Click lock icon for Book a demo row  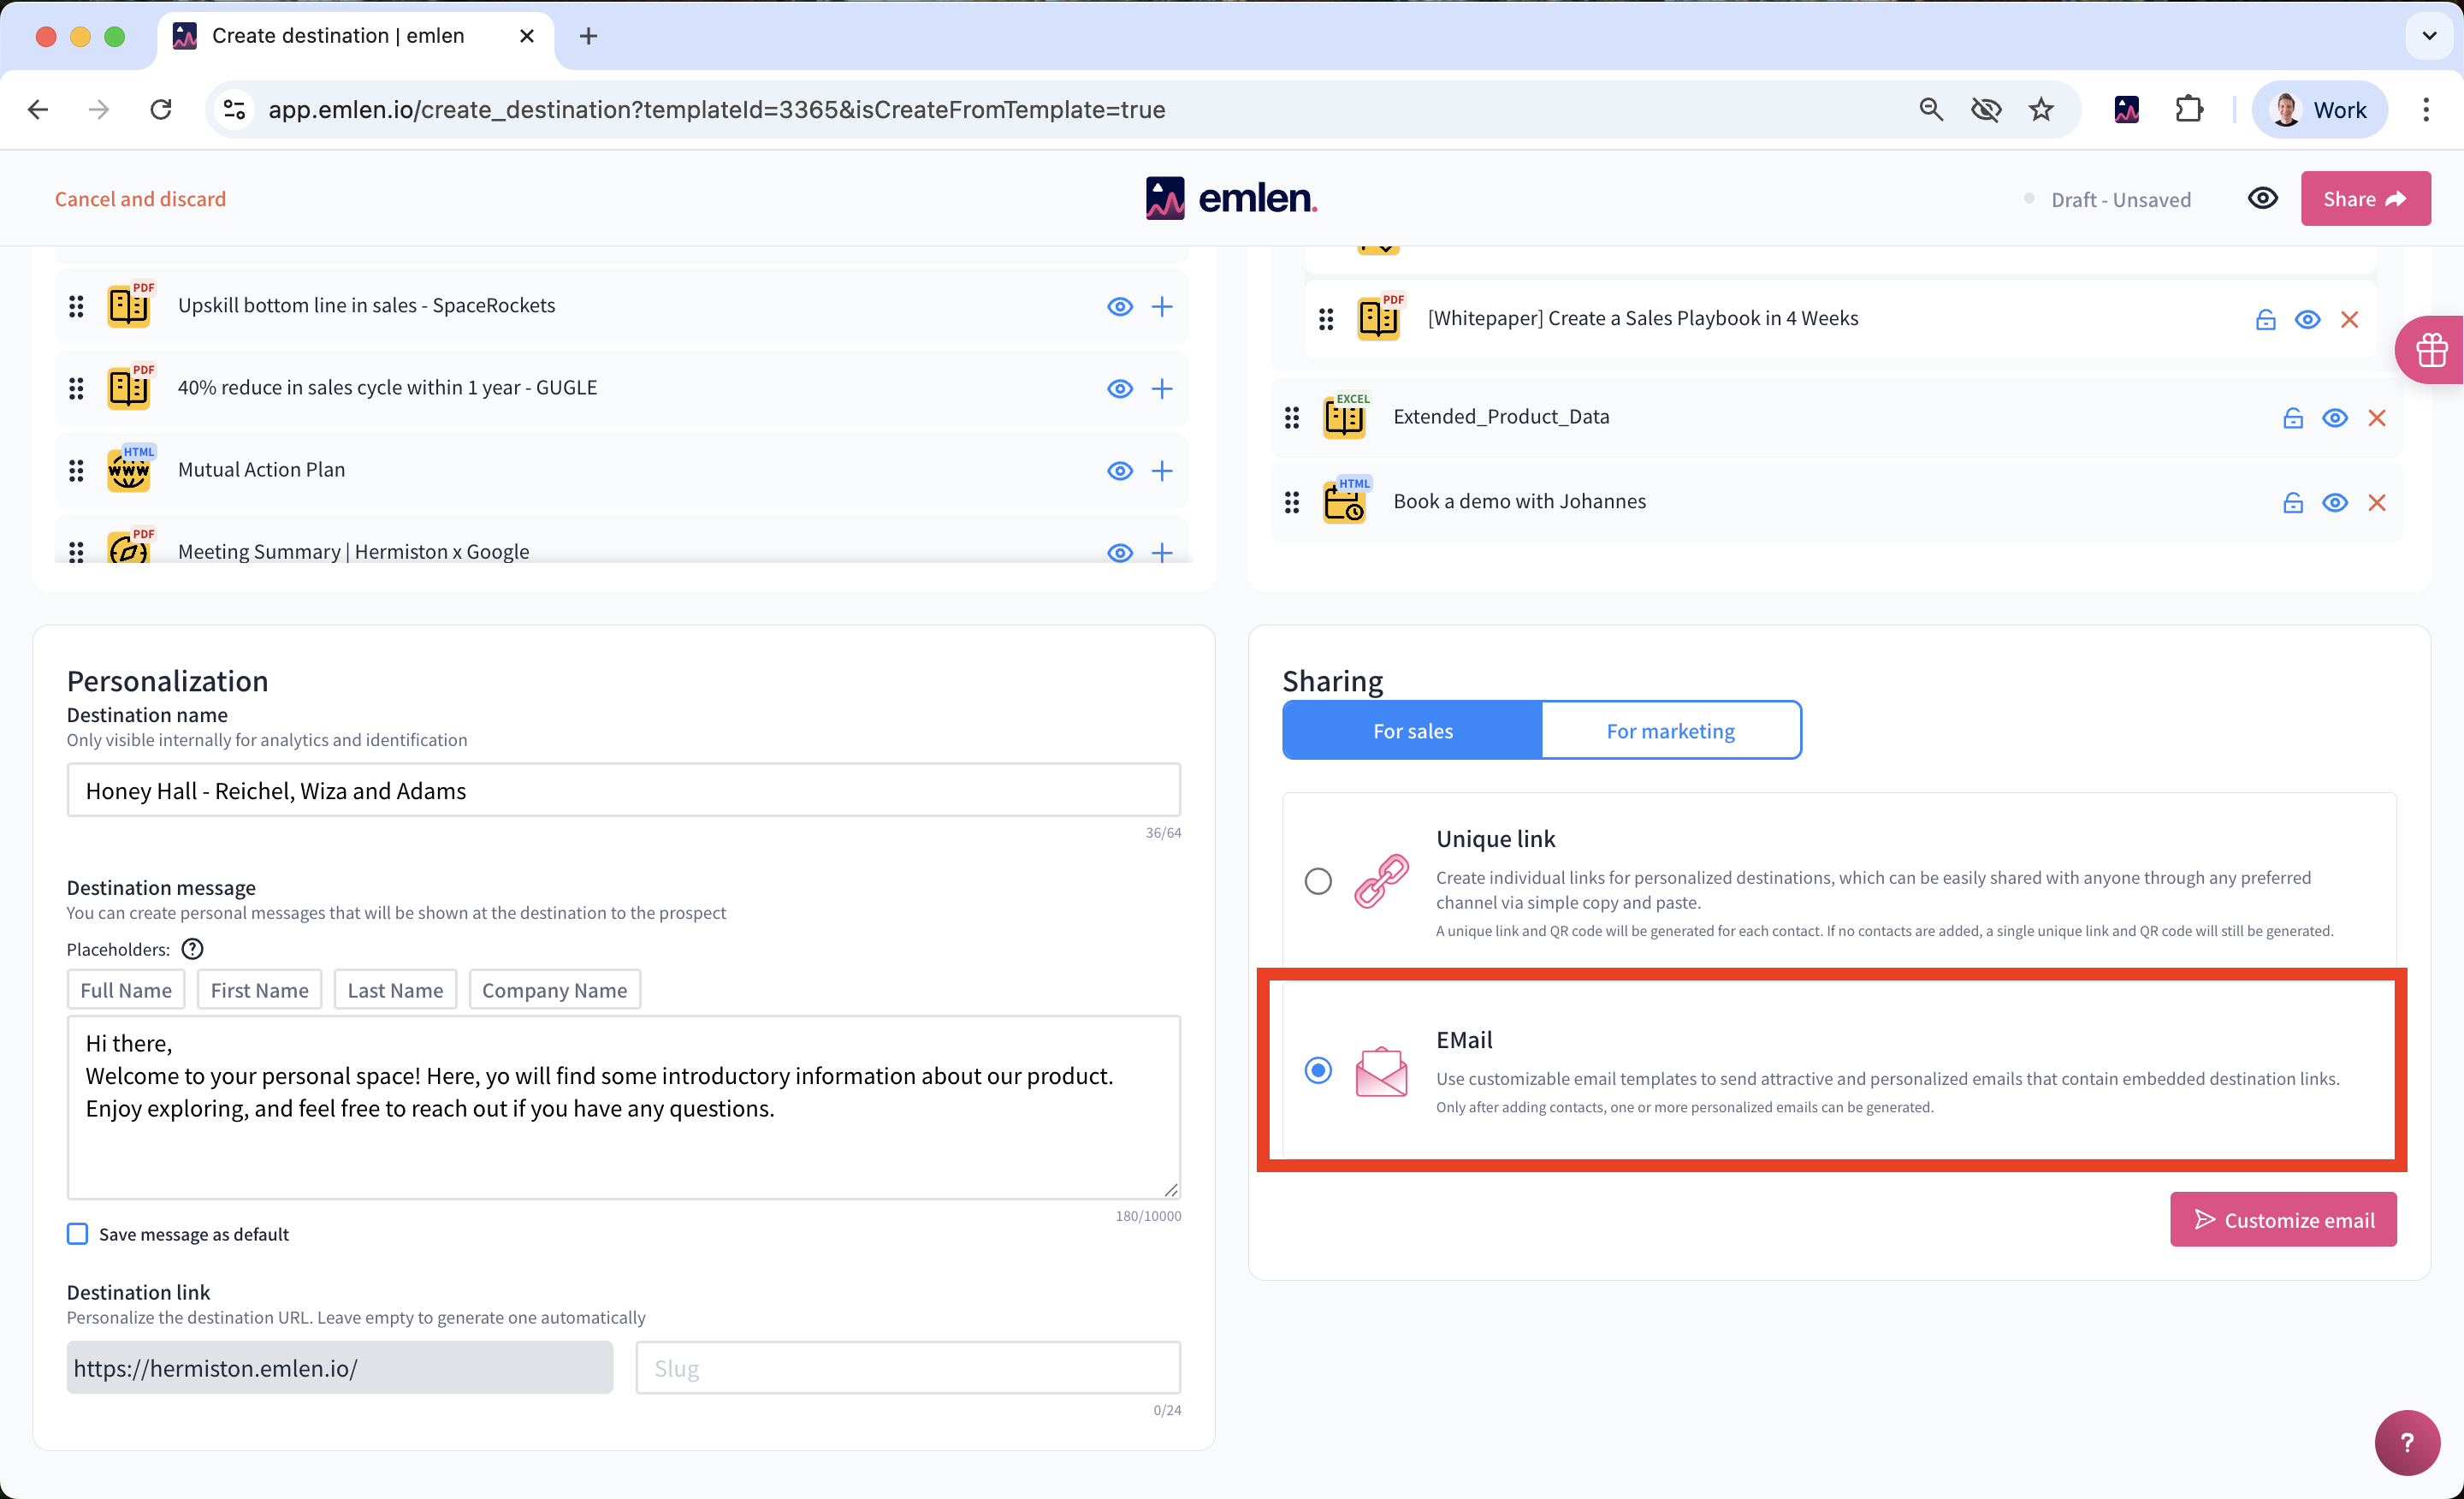point(2292,503)
